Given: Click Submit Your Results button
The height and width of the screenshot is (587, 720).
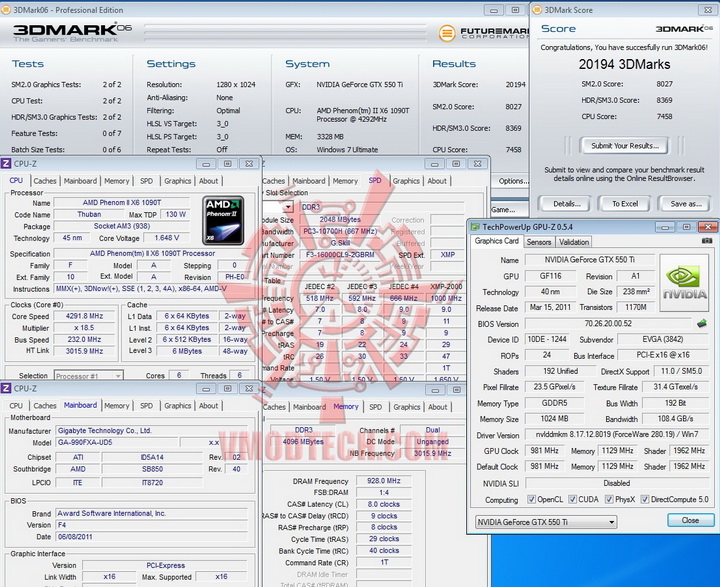Looking at the screenshot, I should click(x=624, y=146).
